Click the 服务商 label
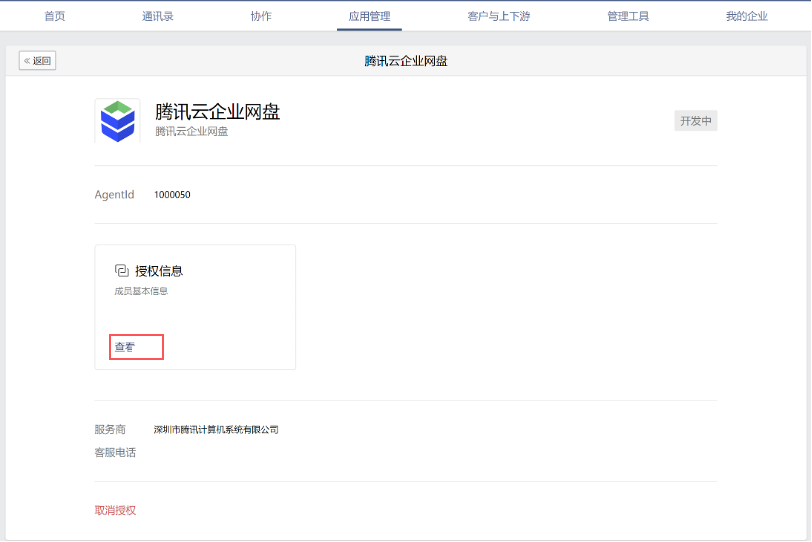The width and height of the screenshot is (812, 542). pos(110,430)
